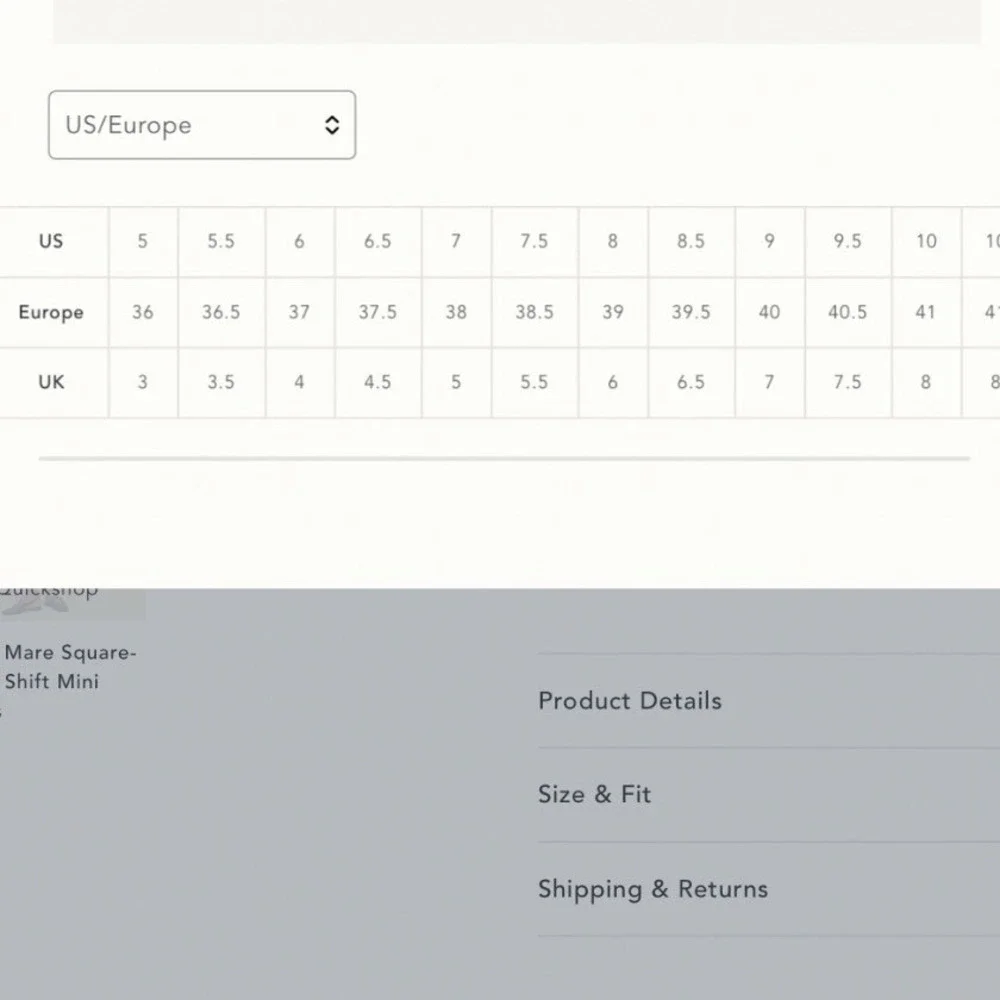Image resolution: width=1000 pixels, height=1000 pixels.
Task: Pick UK size 5.5 cell
Action: tap(534, 383)
